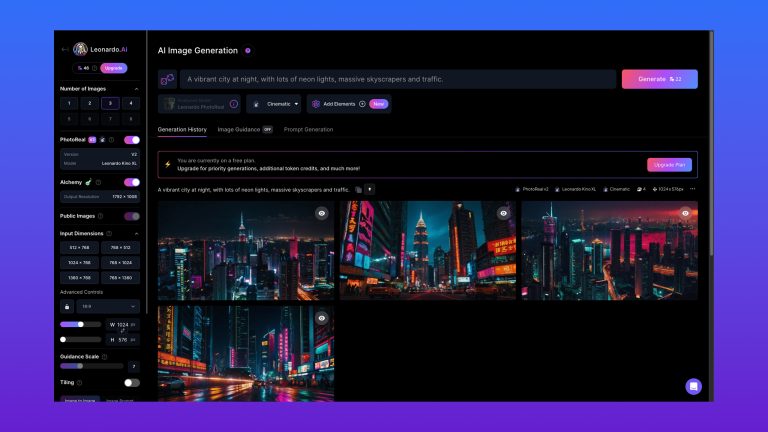
Task: Open the three-dot menu for this generation
Action: point(692,189)
